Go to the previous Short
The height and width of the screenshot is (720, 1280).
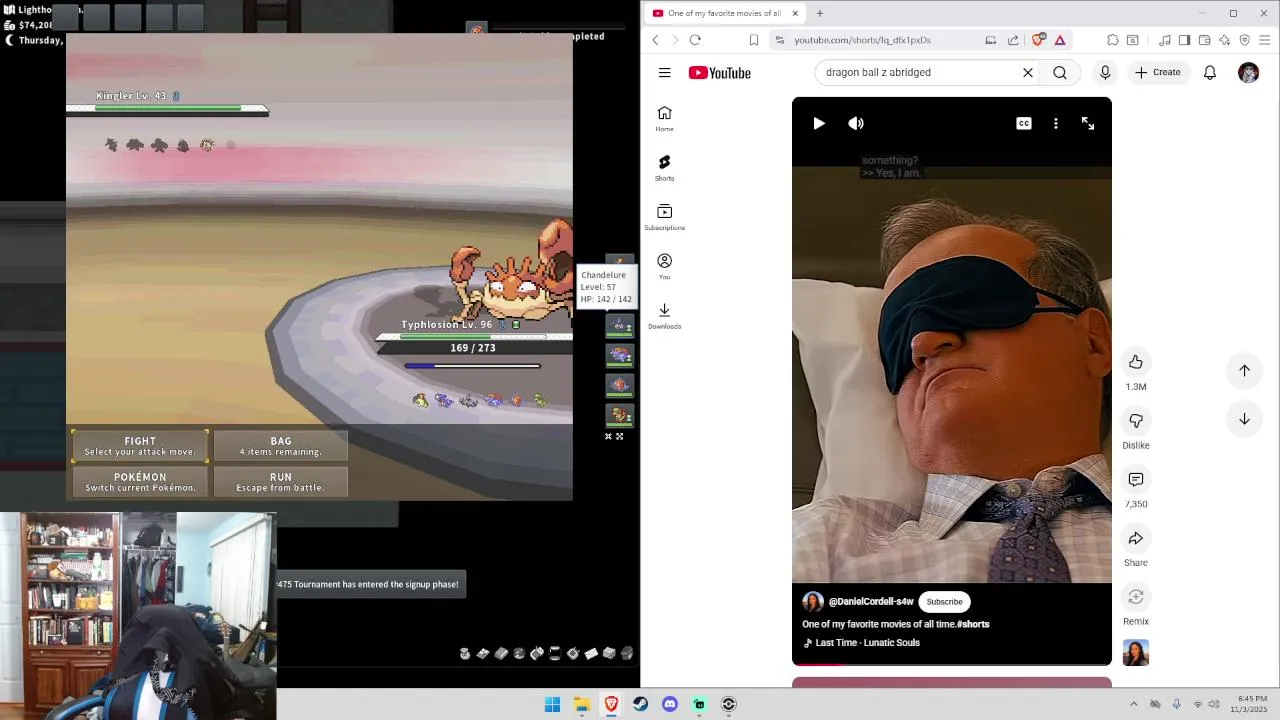click(x=1245, y=370)
